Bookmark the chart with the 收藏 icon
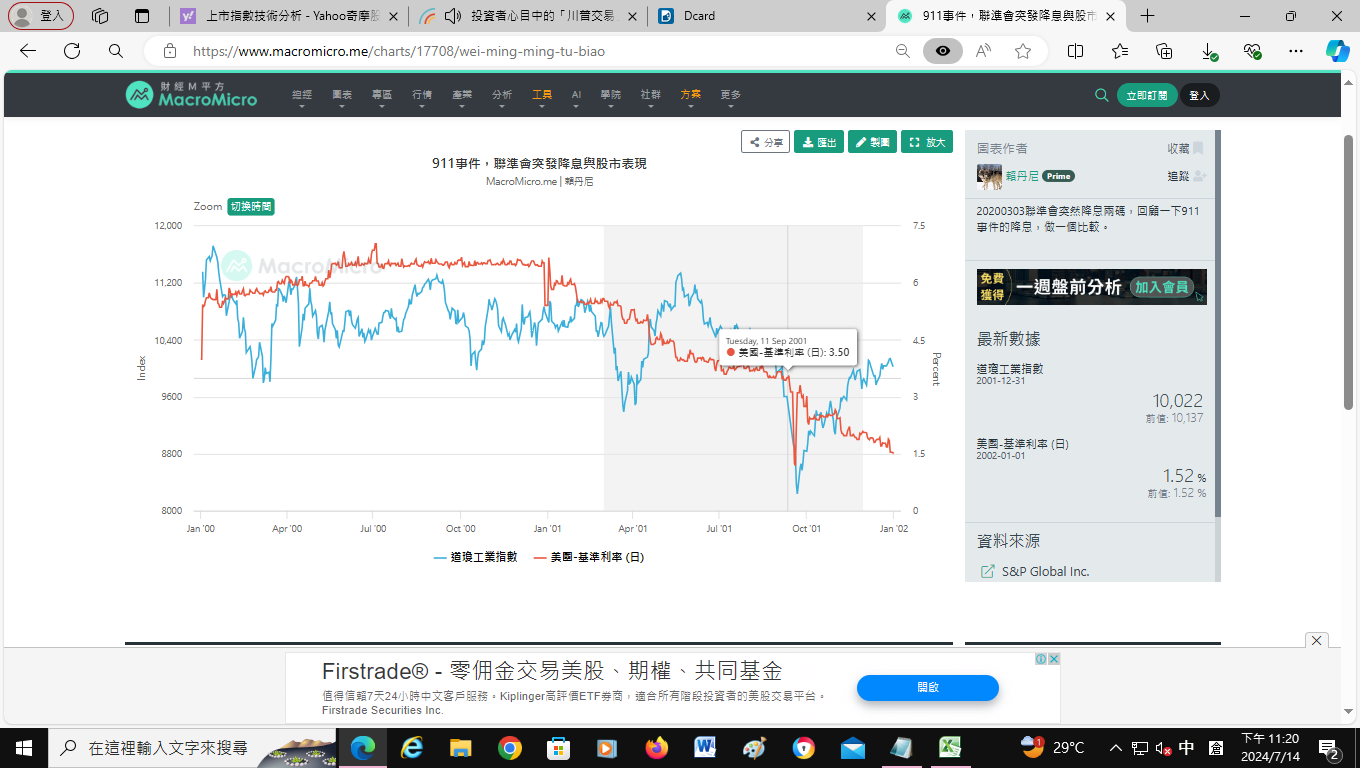 pos(1198,149)
